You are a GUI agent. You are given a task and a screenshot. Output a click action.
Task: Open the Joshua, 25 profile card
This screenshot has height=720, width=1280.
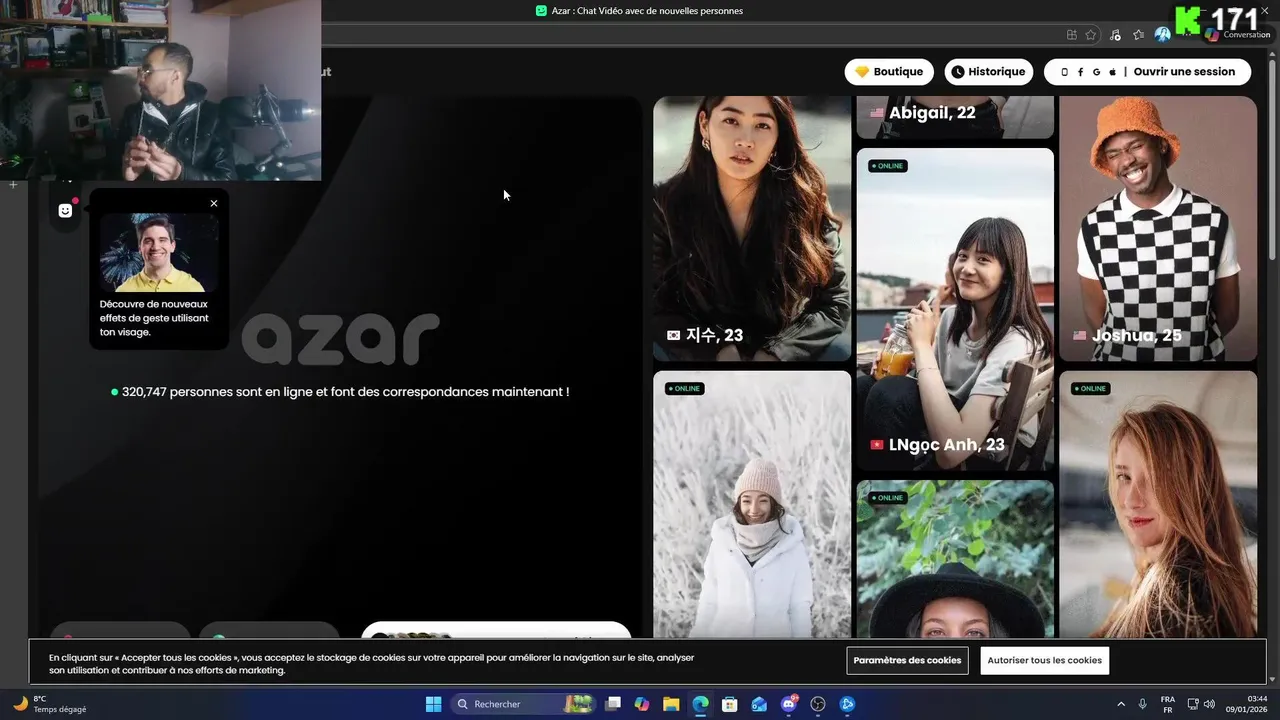tap(1158, 228)
